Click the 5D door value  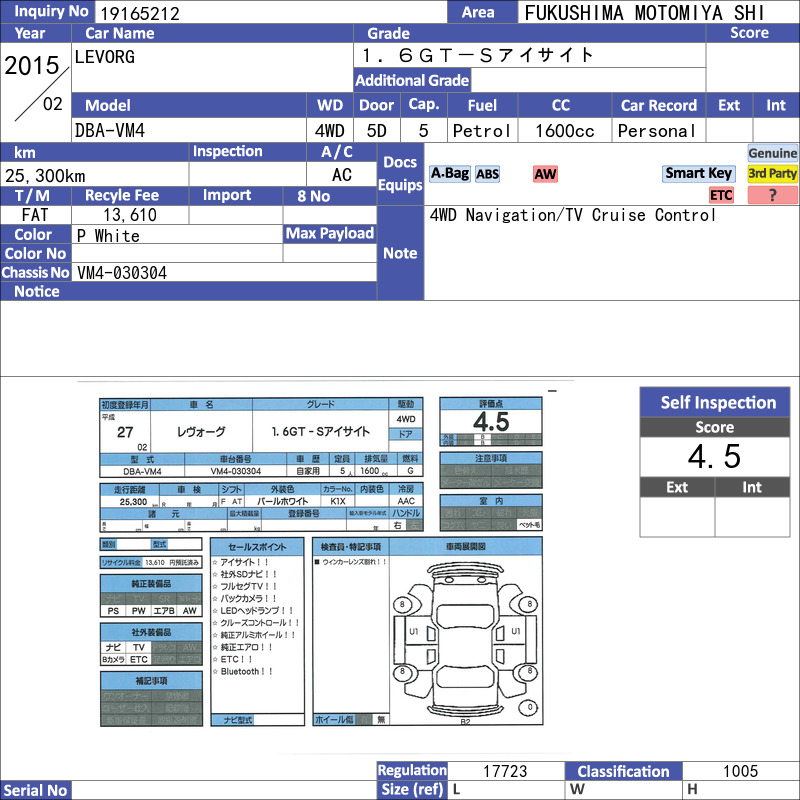[x=377, y=131]
